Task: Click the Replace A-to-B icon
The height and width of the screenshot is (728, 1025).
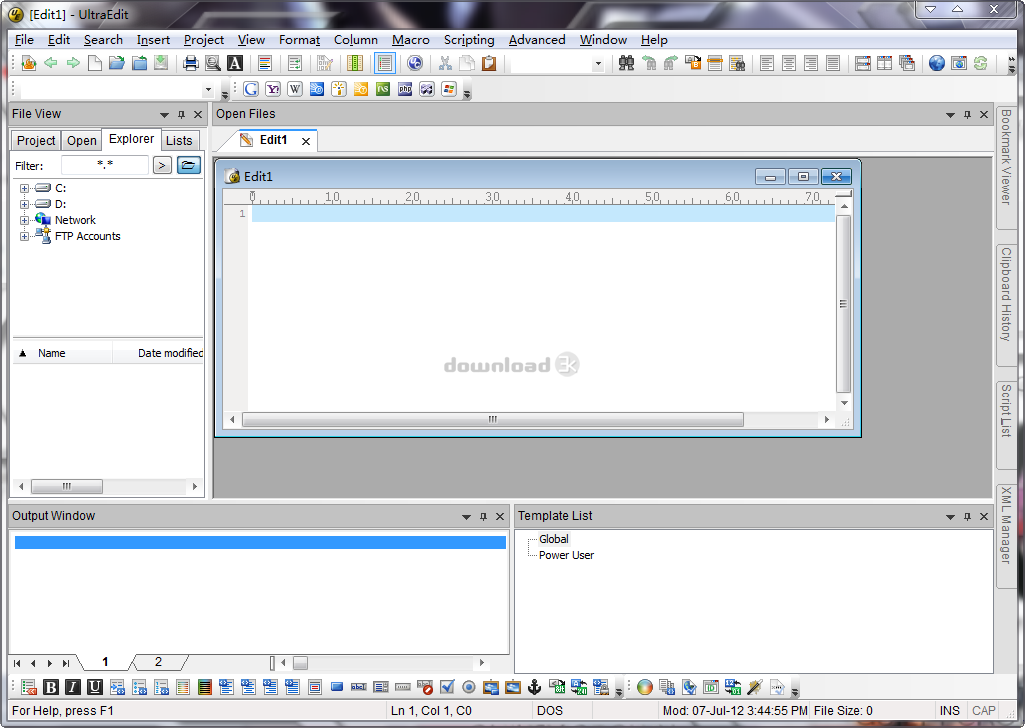Action: tap(693, 63)
